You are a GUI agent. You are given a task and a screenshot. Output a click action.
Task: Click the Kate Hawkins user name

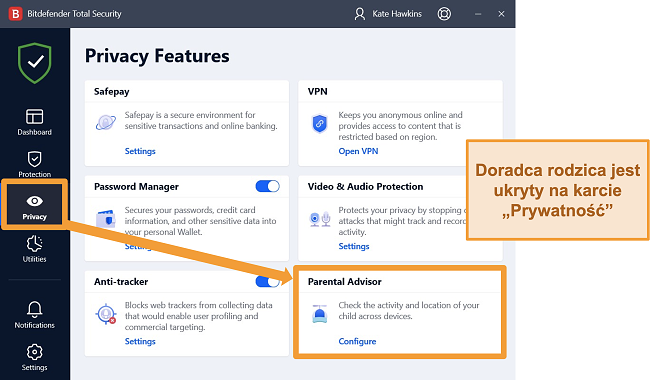click(397, 14)
